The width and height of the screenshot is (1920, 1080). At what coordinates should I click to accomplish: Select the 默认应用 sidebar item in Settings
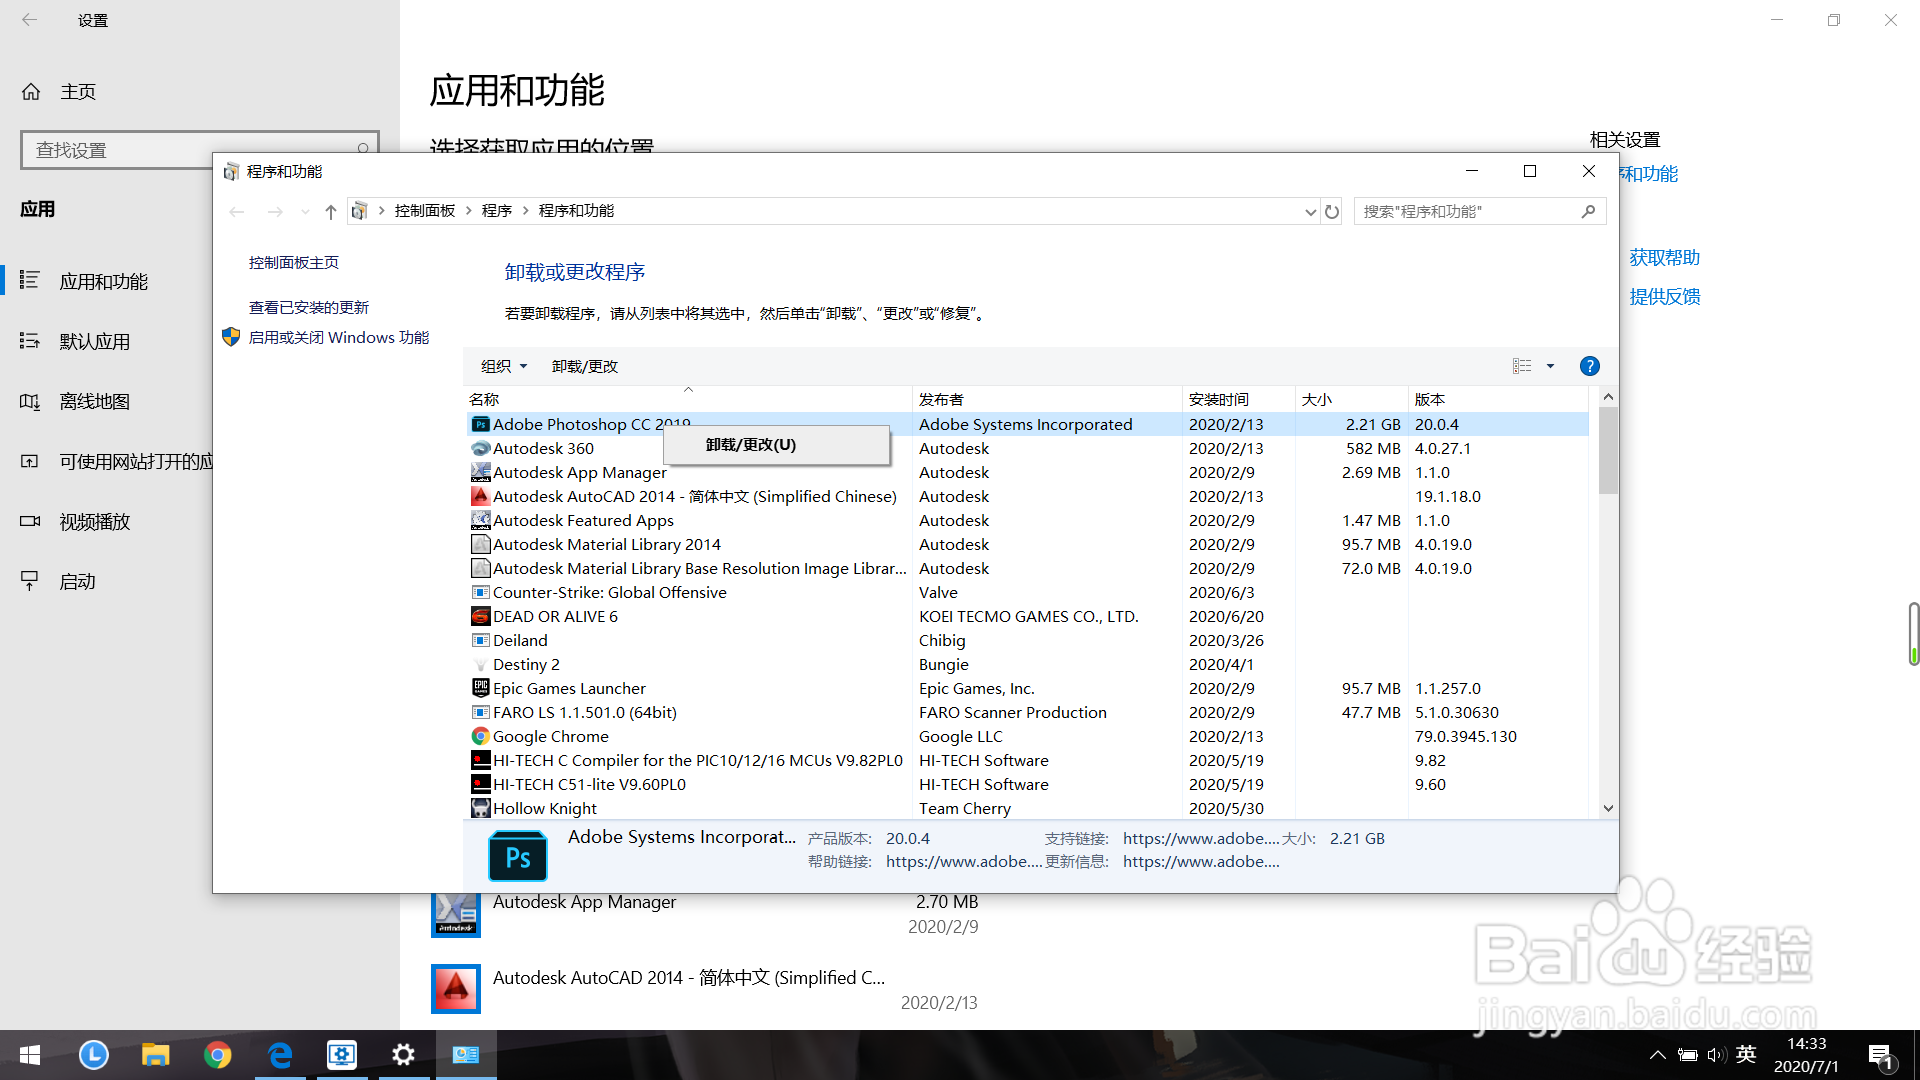tap(95, 342)
